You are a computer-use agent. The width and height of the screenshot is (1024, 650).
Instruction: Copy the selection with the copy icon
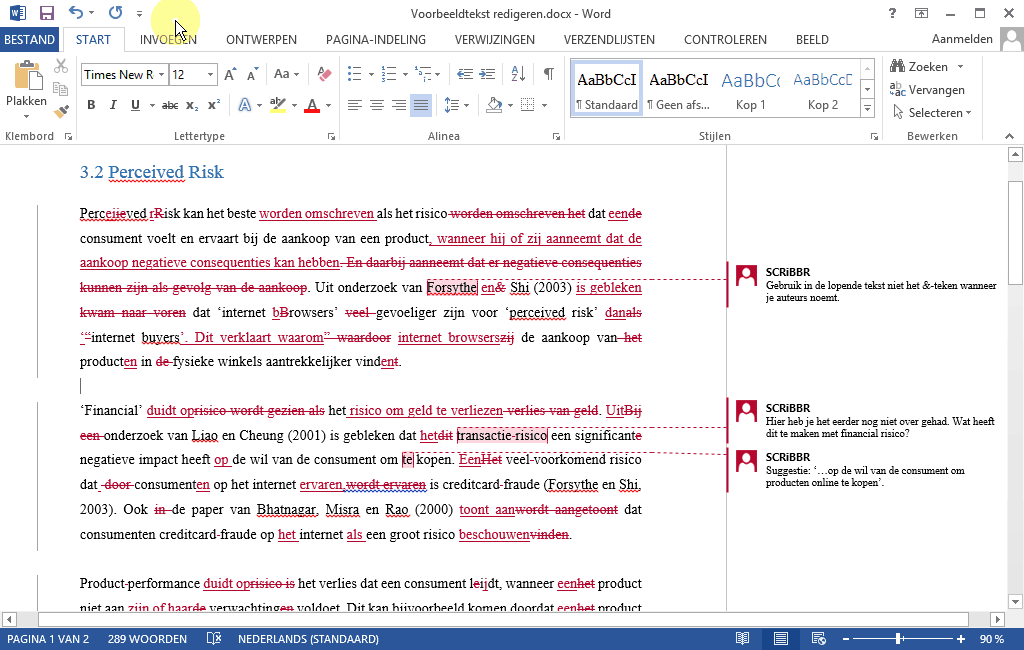[61, 89]
